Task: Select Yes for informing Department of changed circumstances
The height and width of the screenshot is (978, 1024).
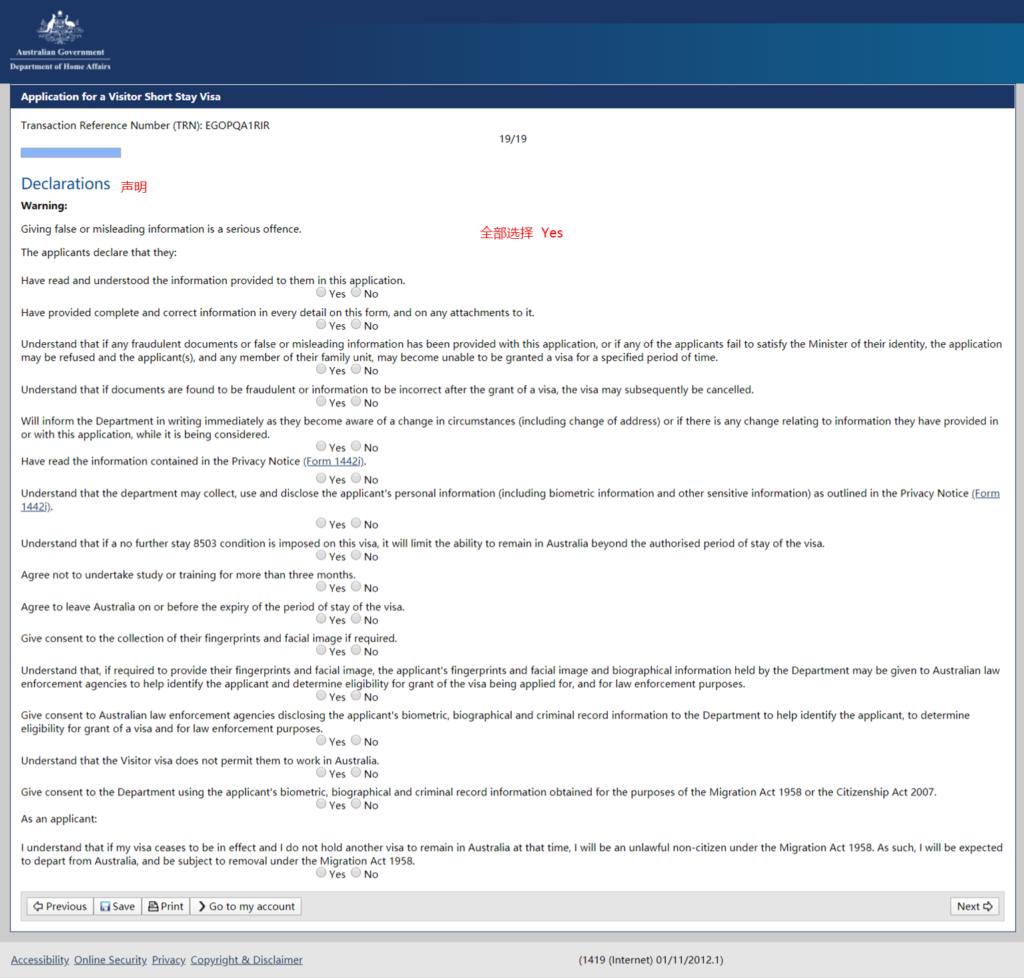Action: click(321, 446)
